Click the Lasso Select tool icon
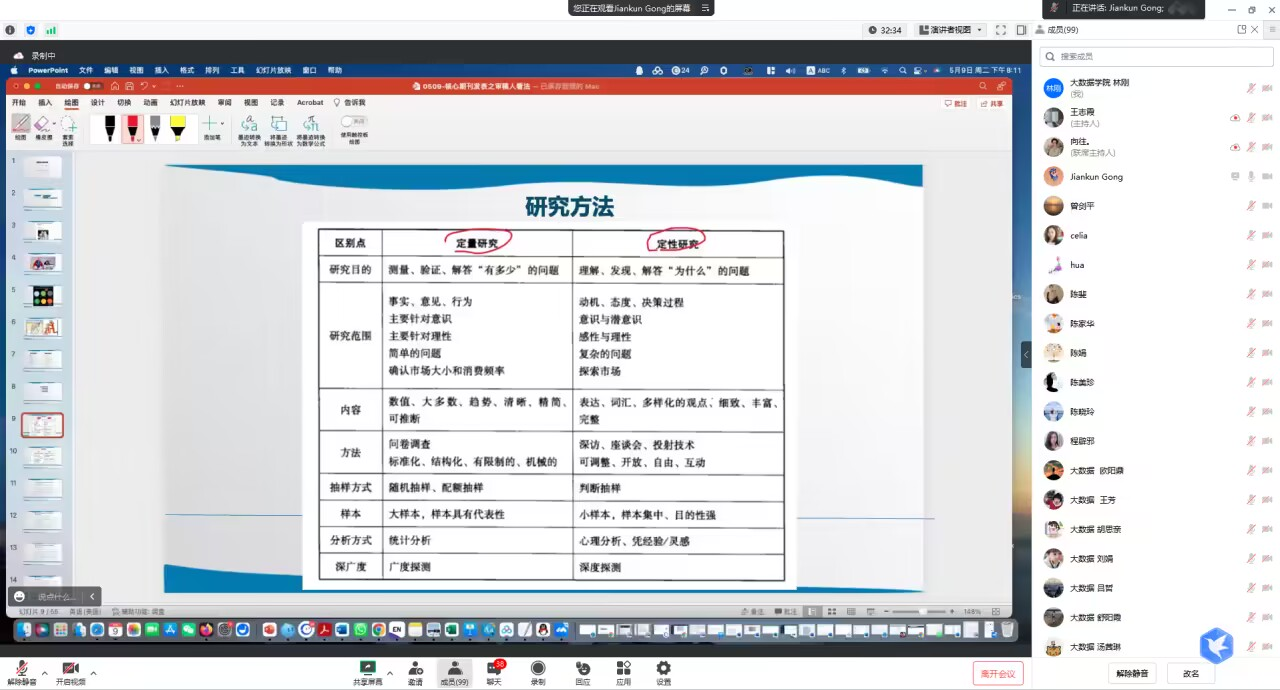This screenshot has height=690, width=1280. tap(68, 124)
